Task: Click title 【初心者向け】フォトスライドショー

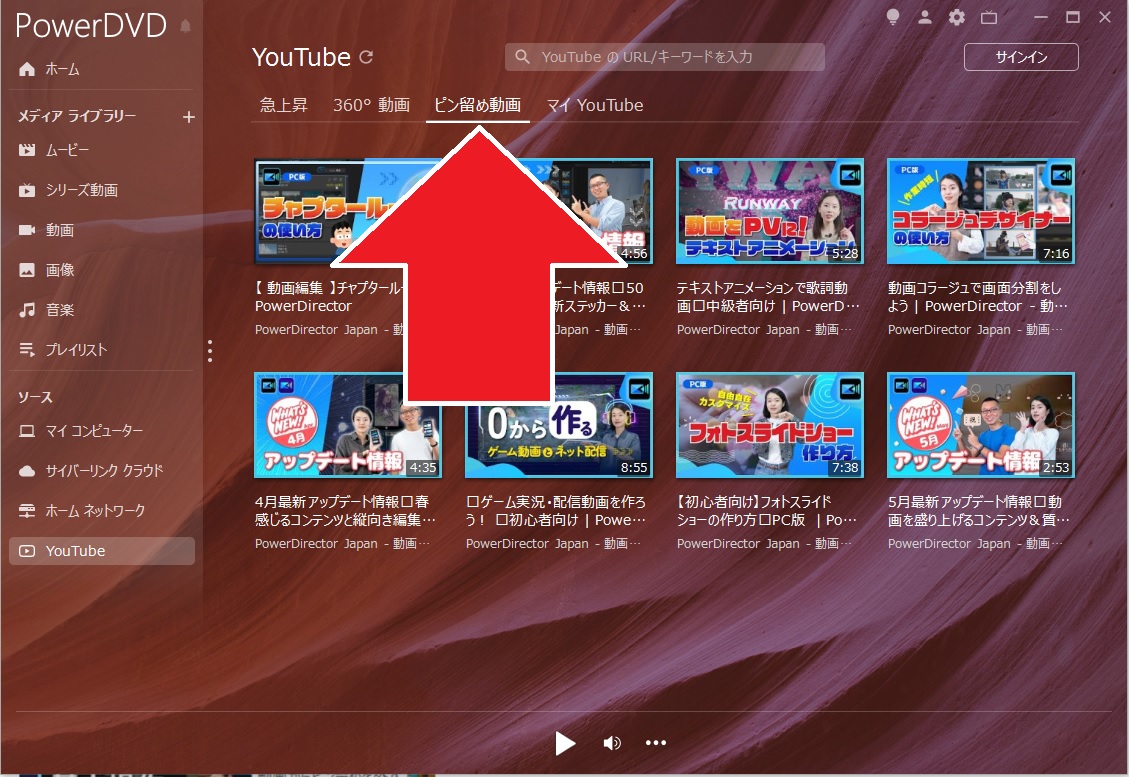Action: point(767,511)
